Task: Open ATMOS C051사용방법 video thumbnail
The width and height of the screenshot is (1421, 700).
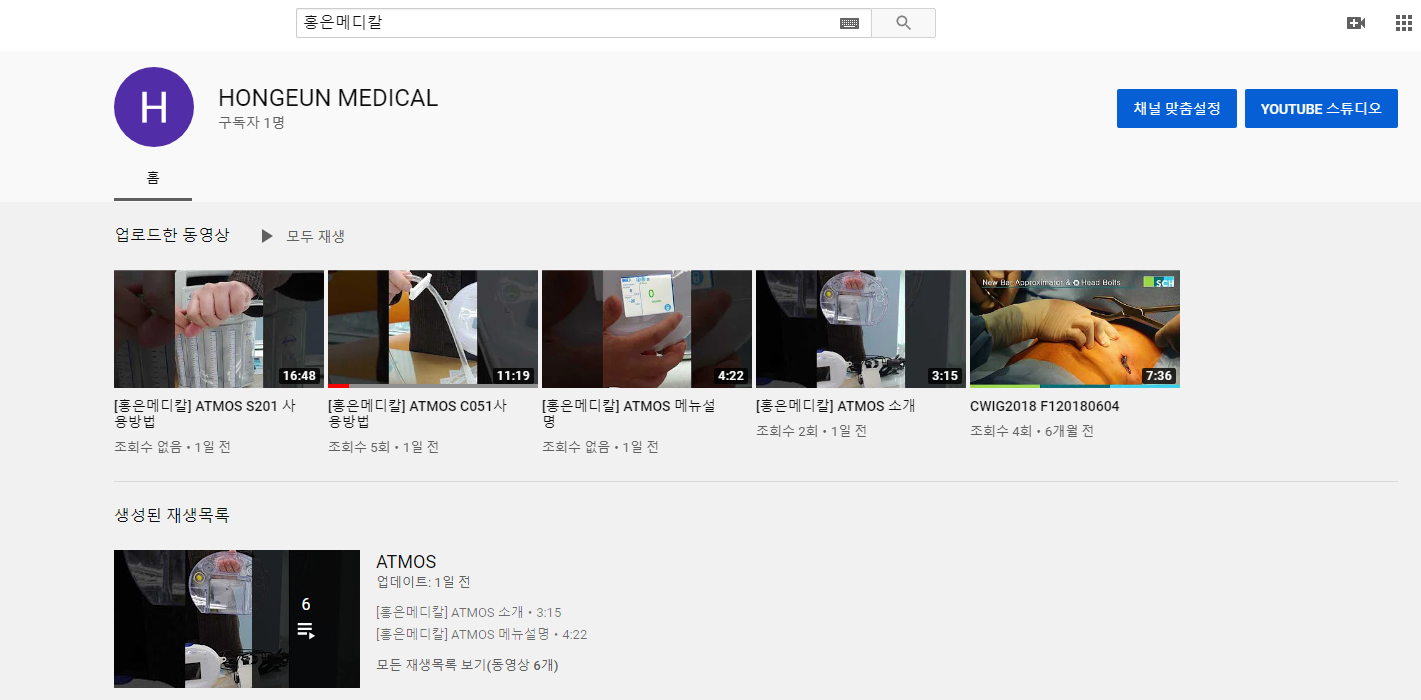Action: tap(433, 329)
